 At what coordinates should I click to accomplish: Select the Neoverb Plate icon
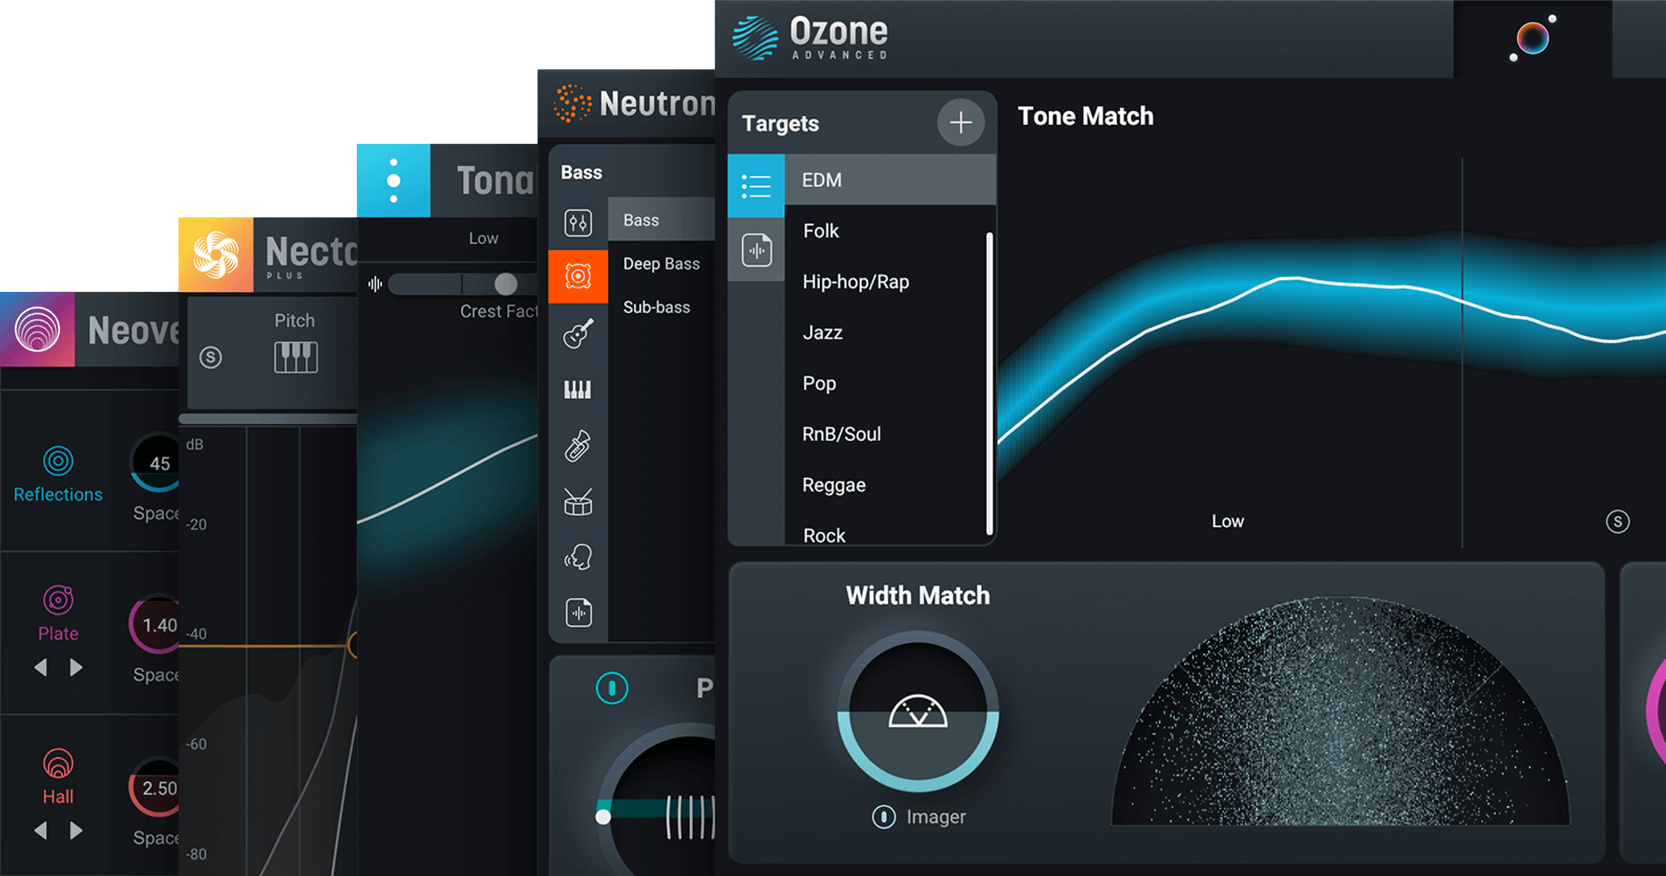coord(58,600)
